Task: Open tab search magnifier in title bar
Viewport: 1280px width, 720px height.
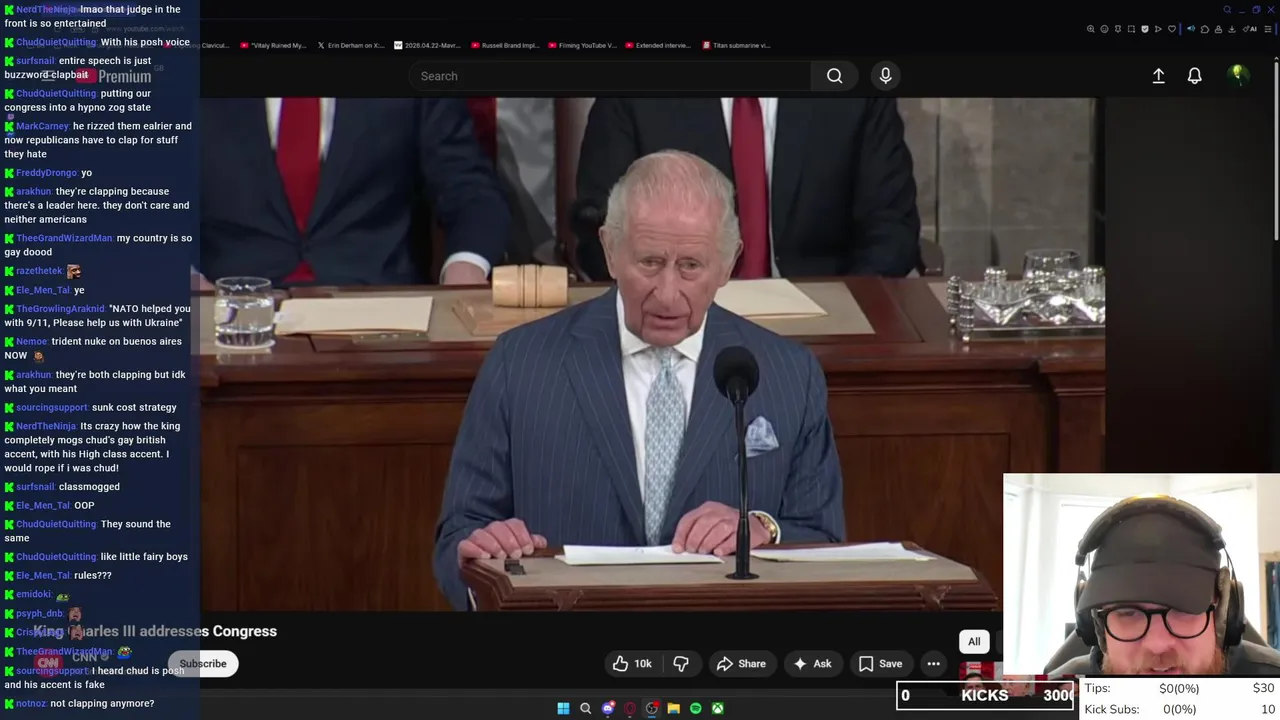Action: (1227, 10)
